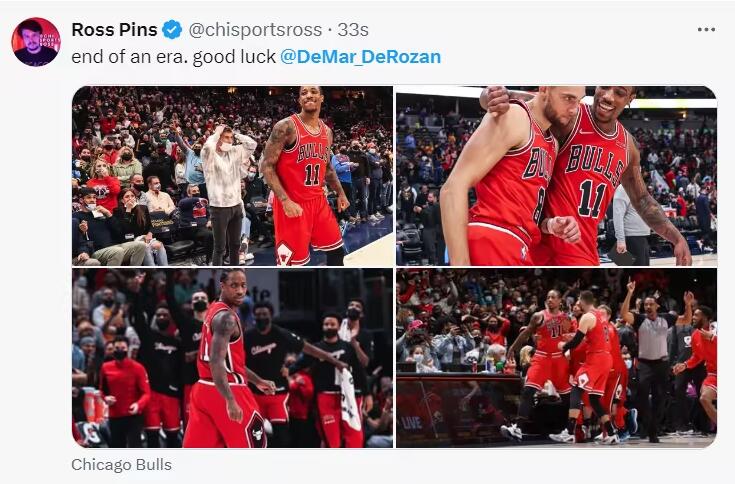
Task: Click the masked staffer in red jacket
Action: (123, 391)
